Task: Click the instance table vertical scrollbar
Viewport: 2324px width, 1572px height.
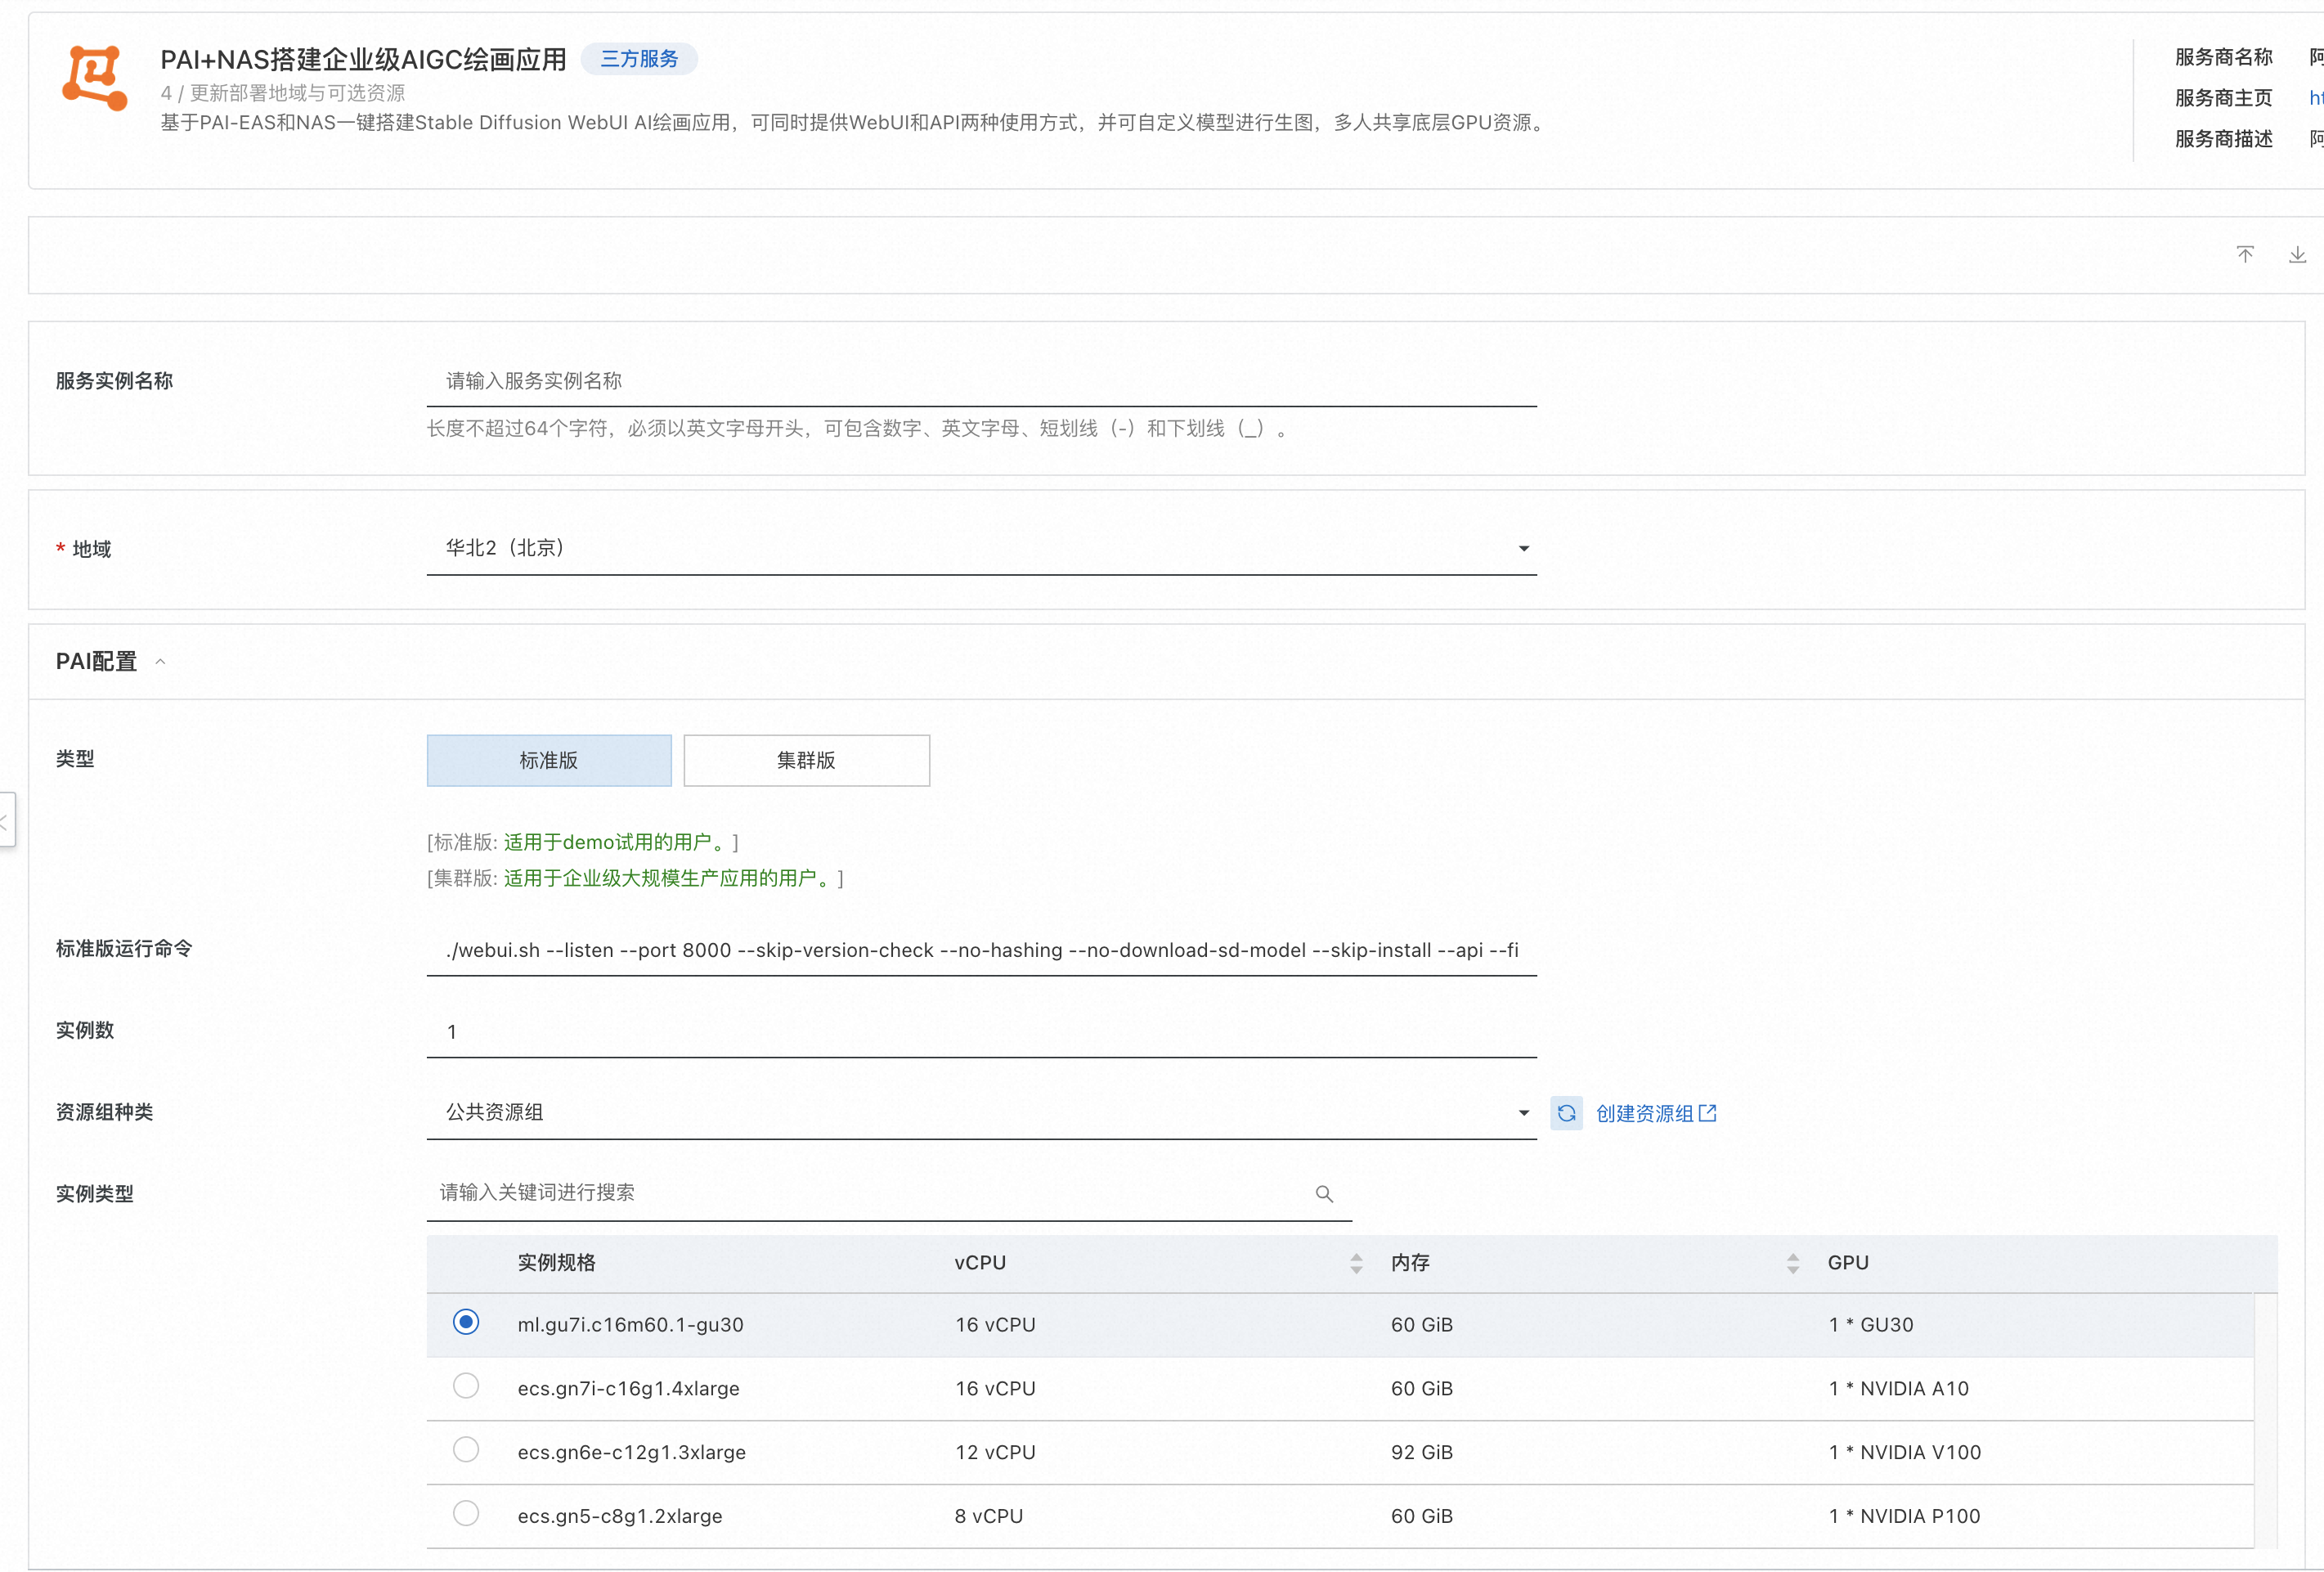Action: coord(2266,1420)
